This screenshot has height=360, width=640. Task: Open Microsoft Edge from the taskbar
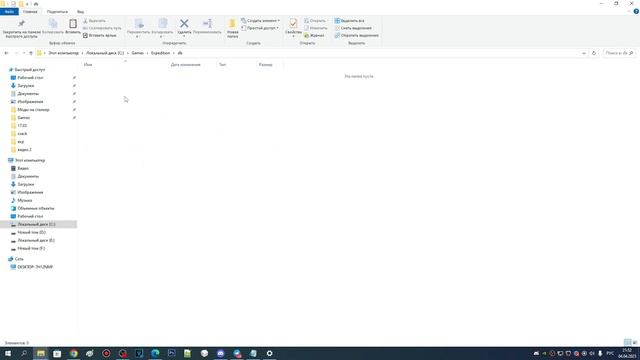pyautogui.click(x=155, y=353)
